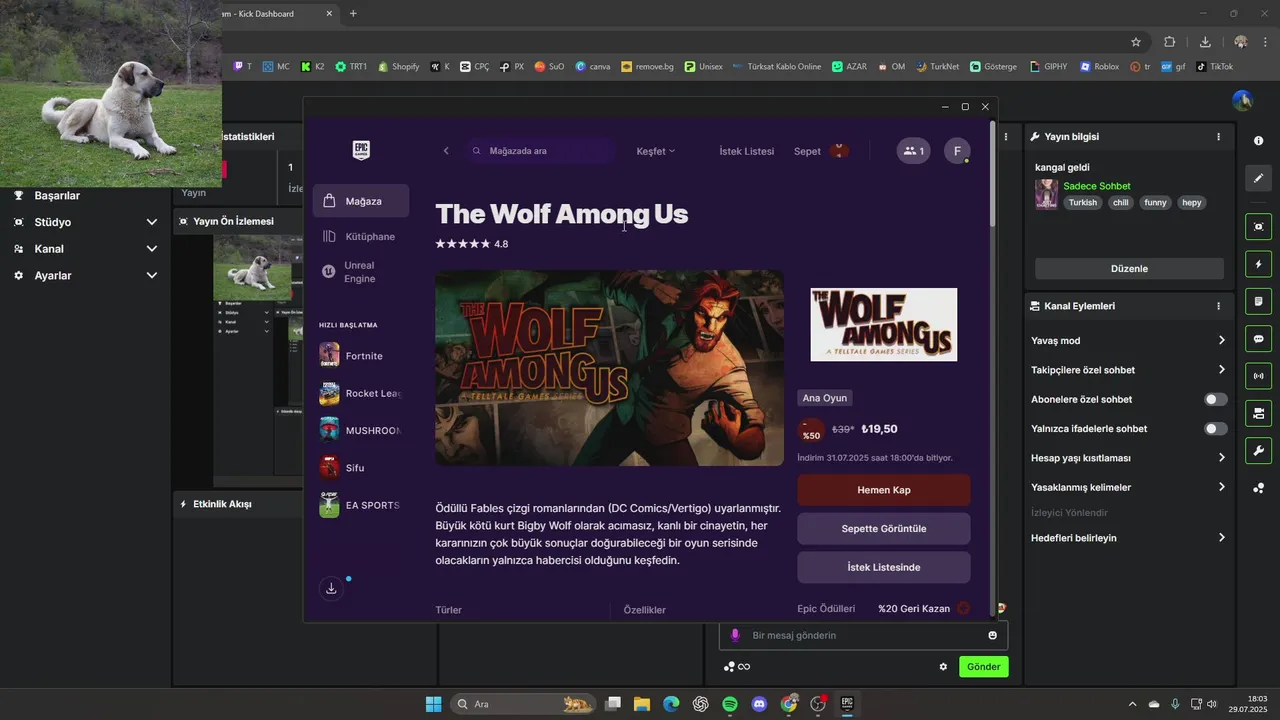Image resolution: width=1280 pixels, height=720 pixels.
Task: Open chat settings gear icon
Action: 943,666
